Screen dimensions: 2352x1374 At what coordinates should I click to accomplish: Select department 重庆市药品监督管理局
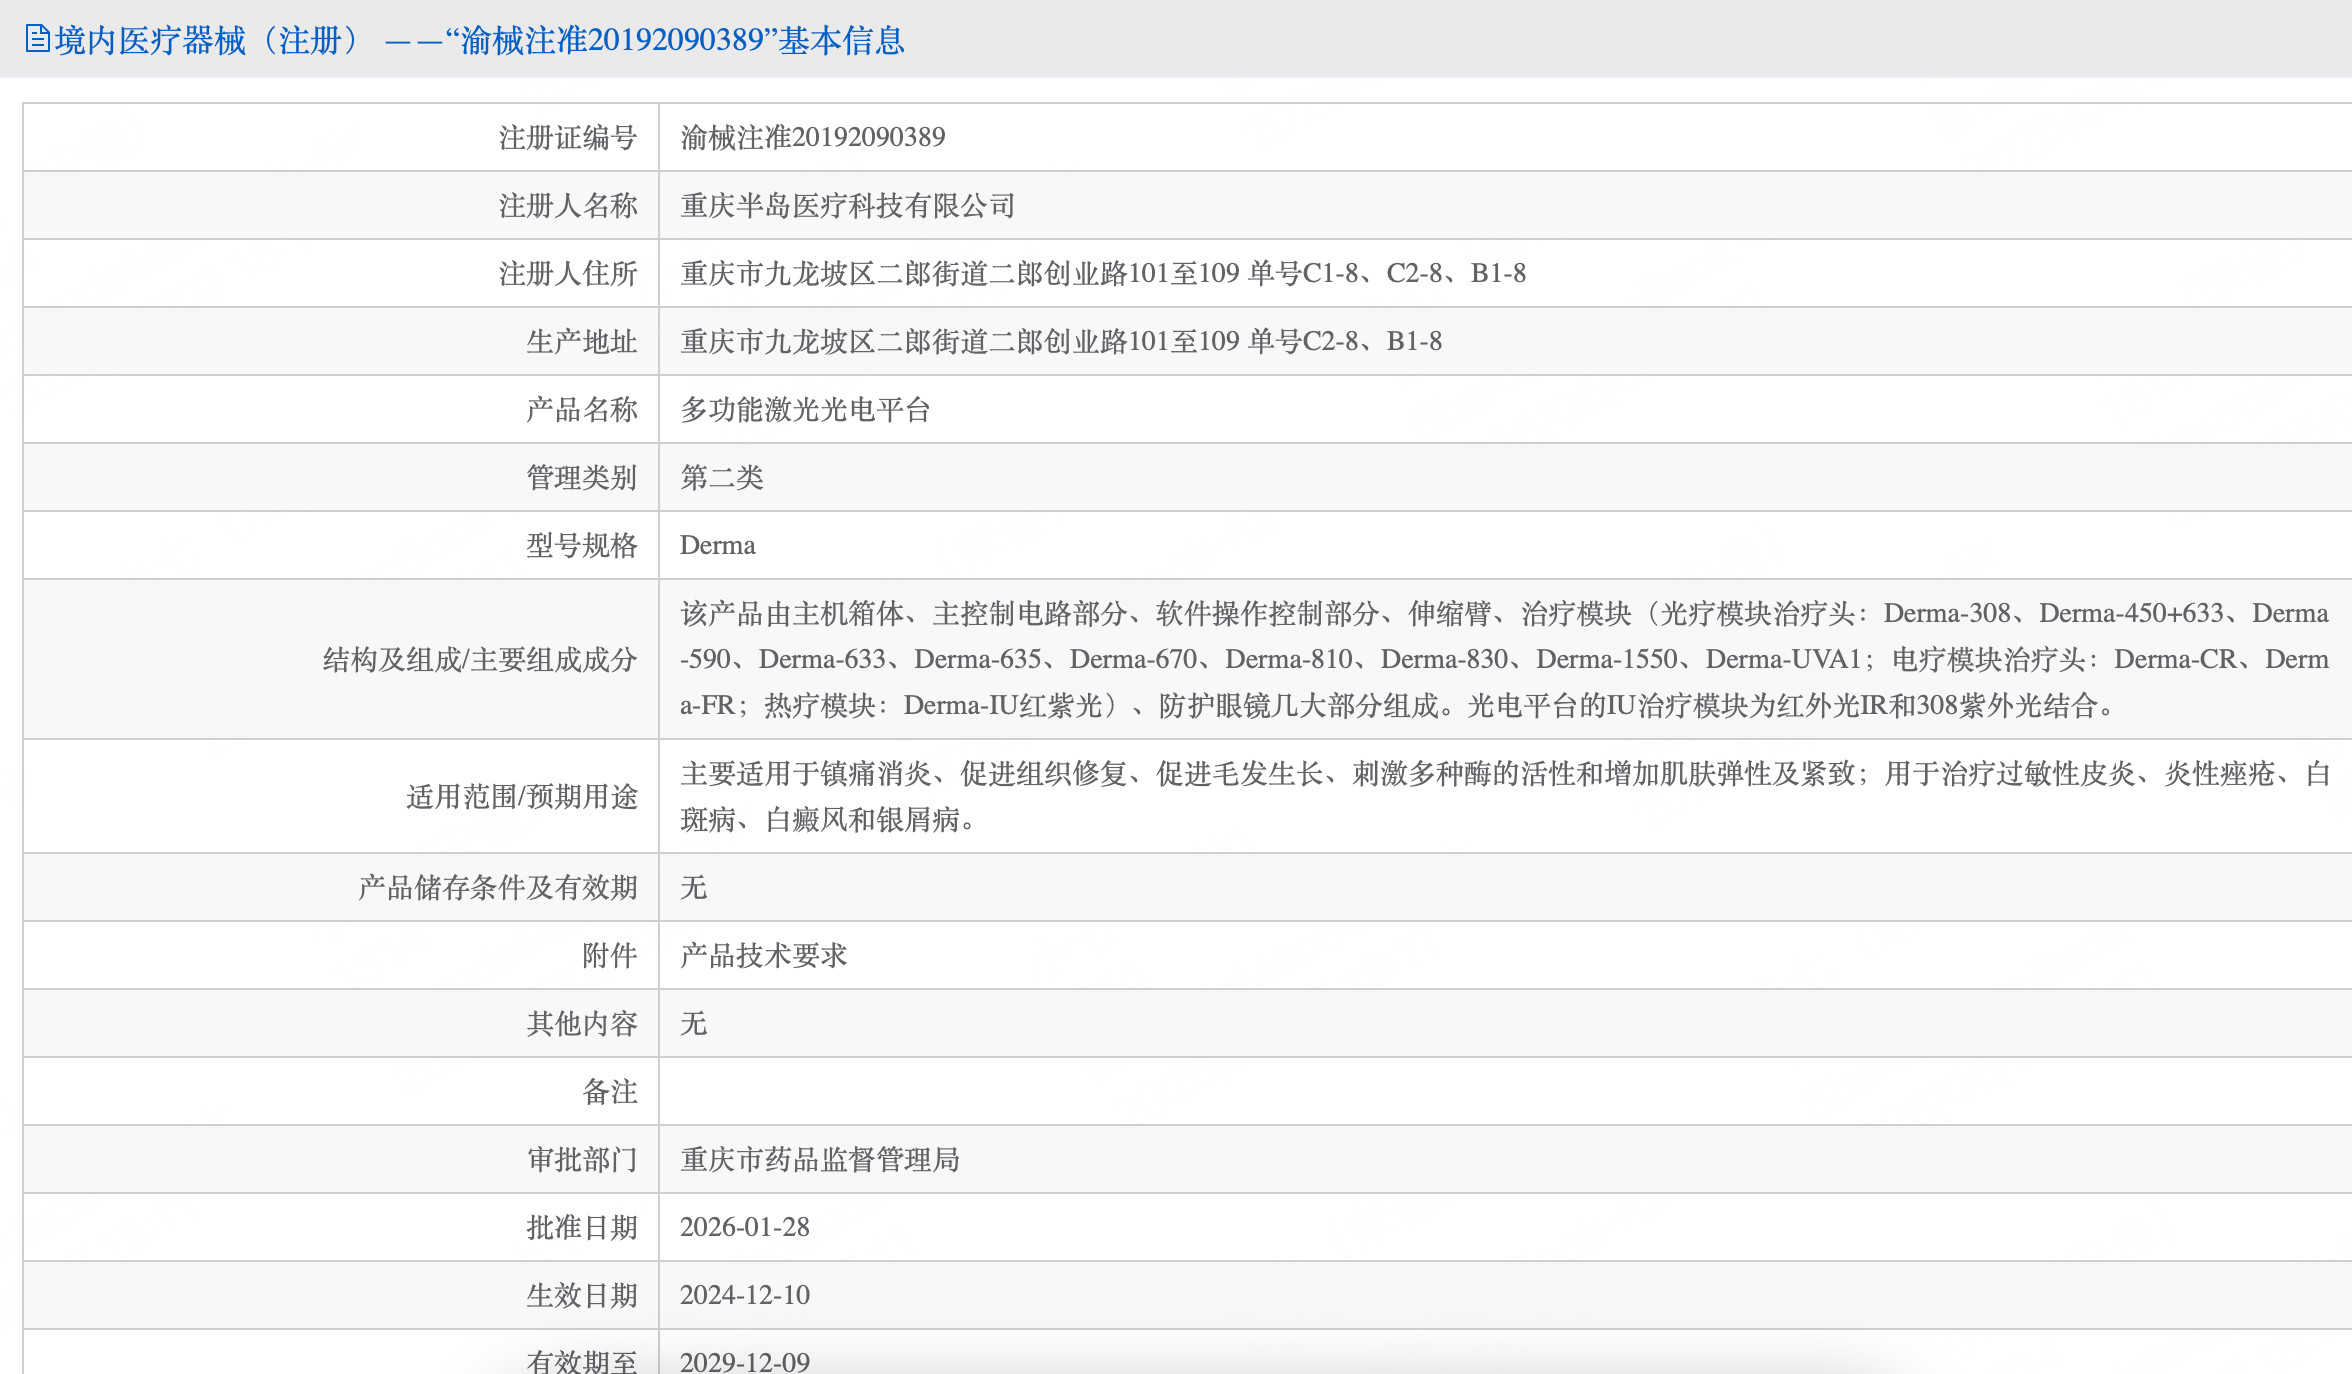820,1159
